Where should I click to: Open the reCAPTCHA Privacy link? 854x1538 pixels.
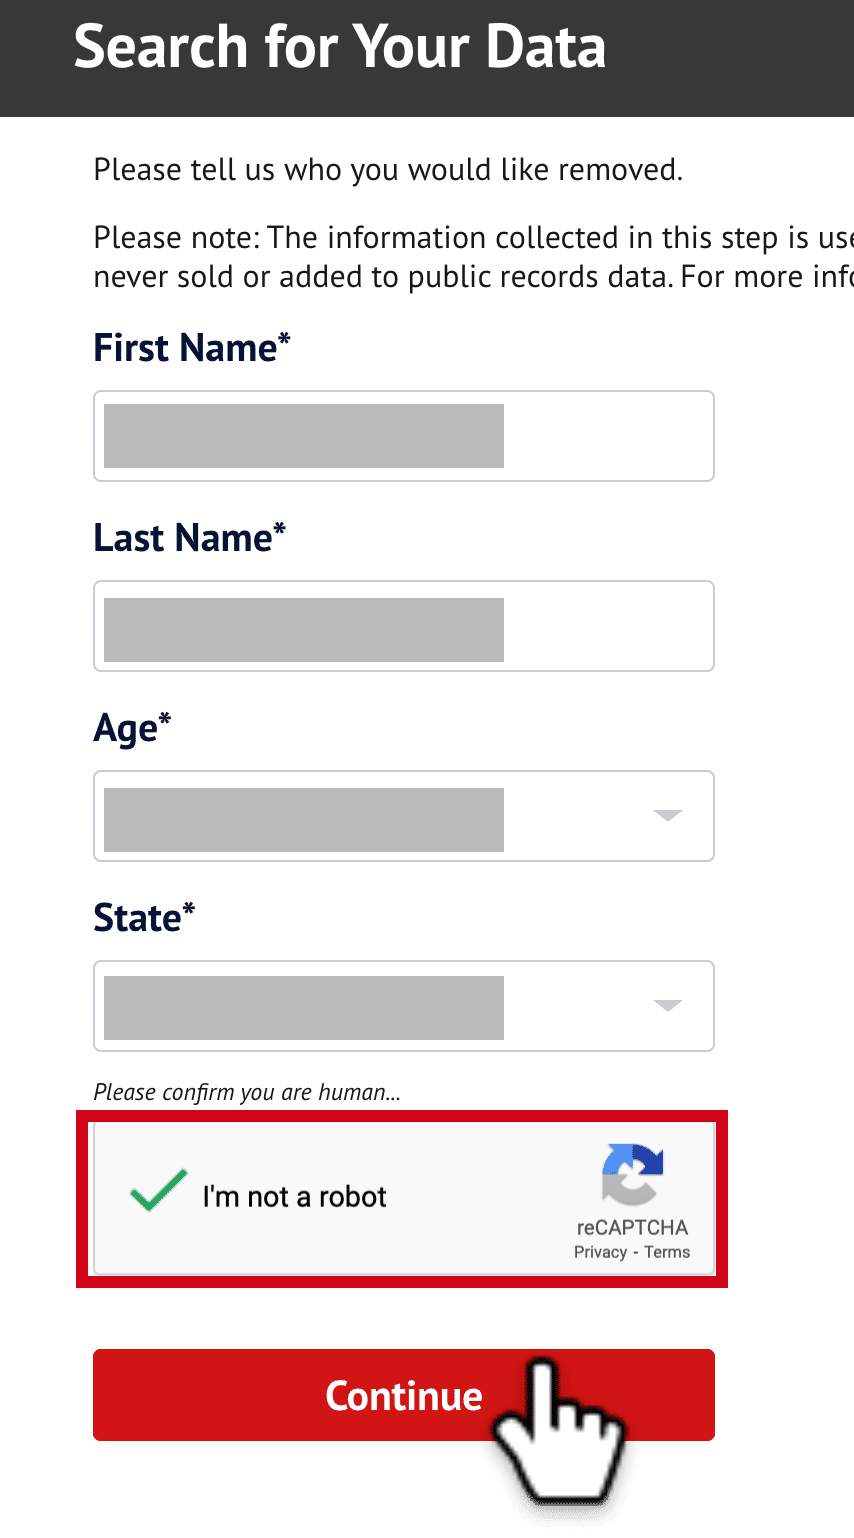point(600,1252)
